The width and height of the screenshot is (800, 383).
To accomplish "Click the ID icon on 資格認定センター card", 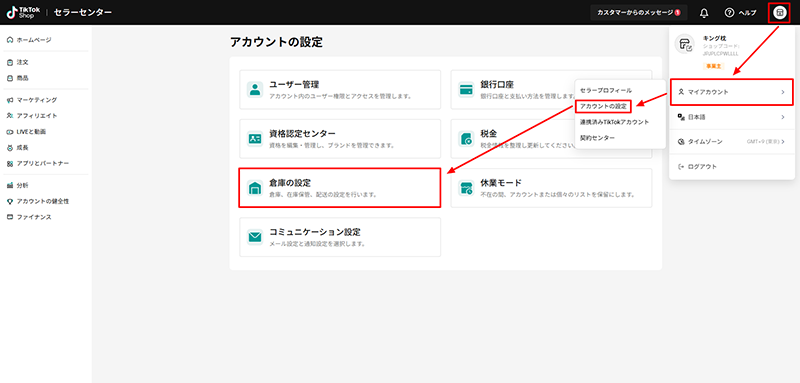I will (255, 139).
